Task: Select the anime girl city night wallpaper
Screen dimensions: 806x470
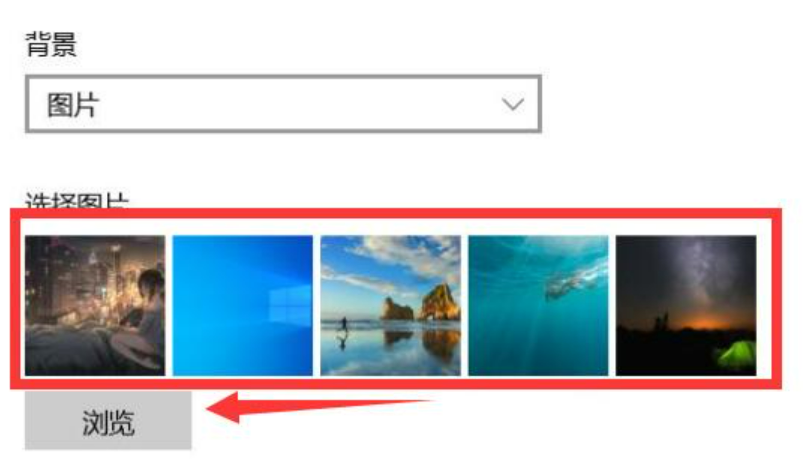Action: click(x=95, y=305)
